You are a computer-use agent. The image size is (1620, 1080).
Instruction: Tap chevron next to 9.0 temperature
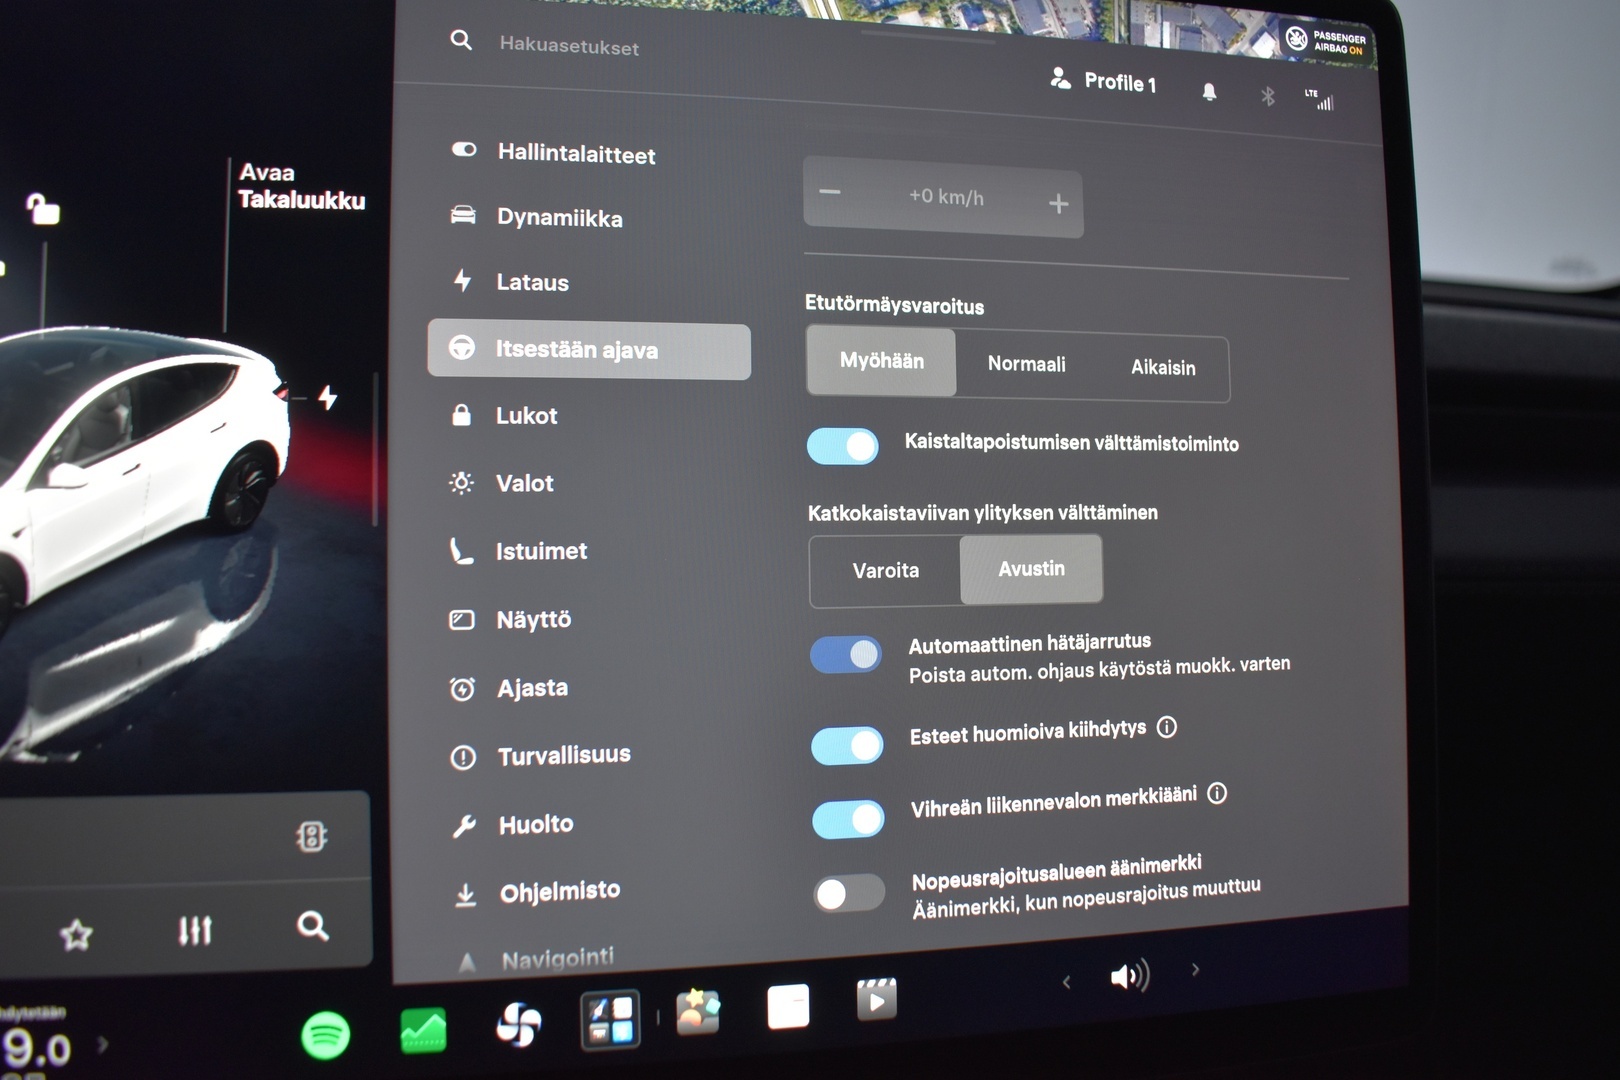[103, 1045]
